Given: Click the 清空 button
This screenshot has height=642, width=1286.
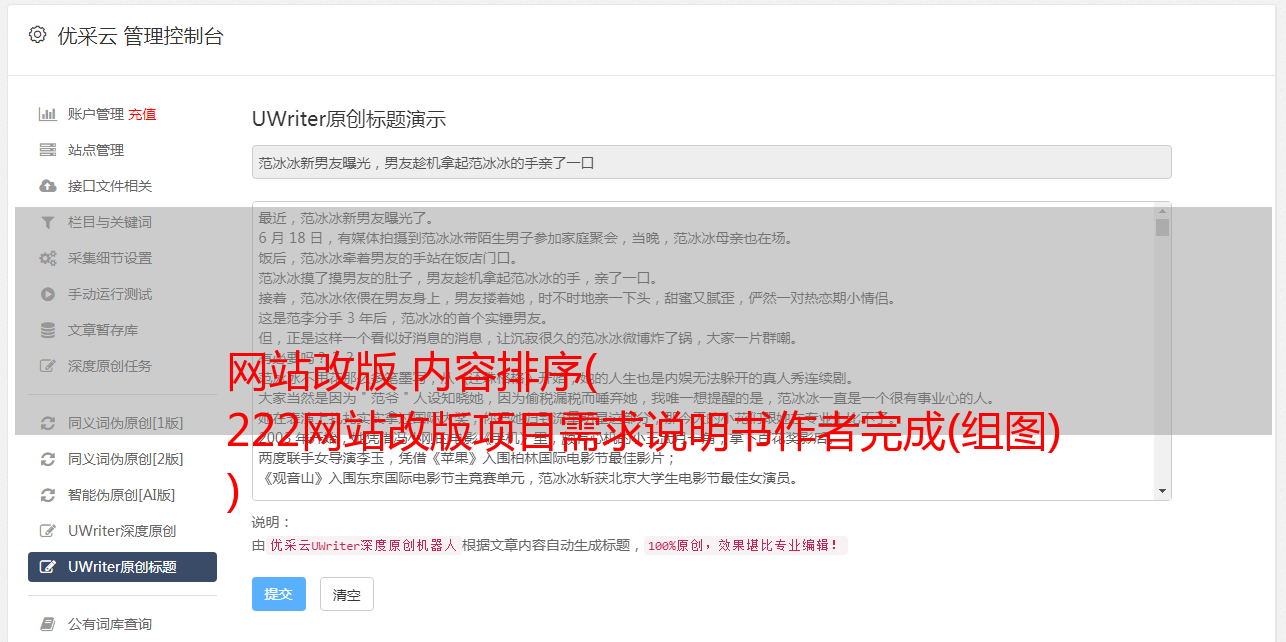Looking at the screenshot, I should 347,594.
